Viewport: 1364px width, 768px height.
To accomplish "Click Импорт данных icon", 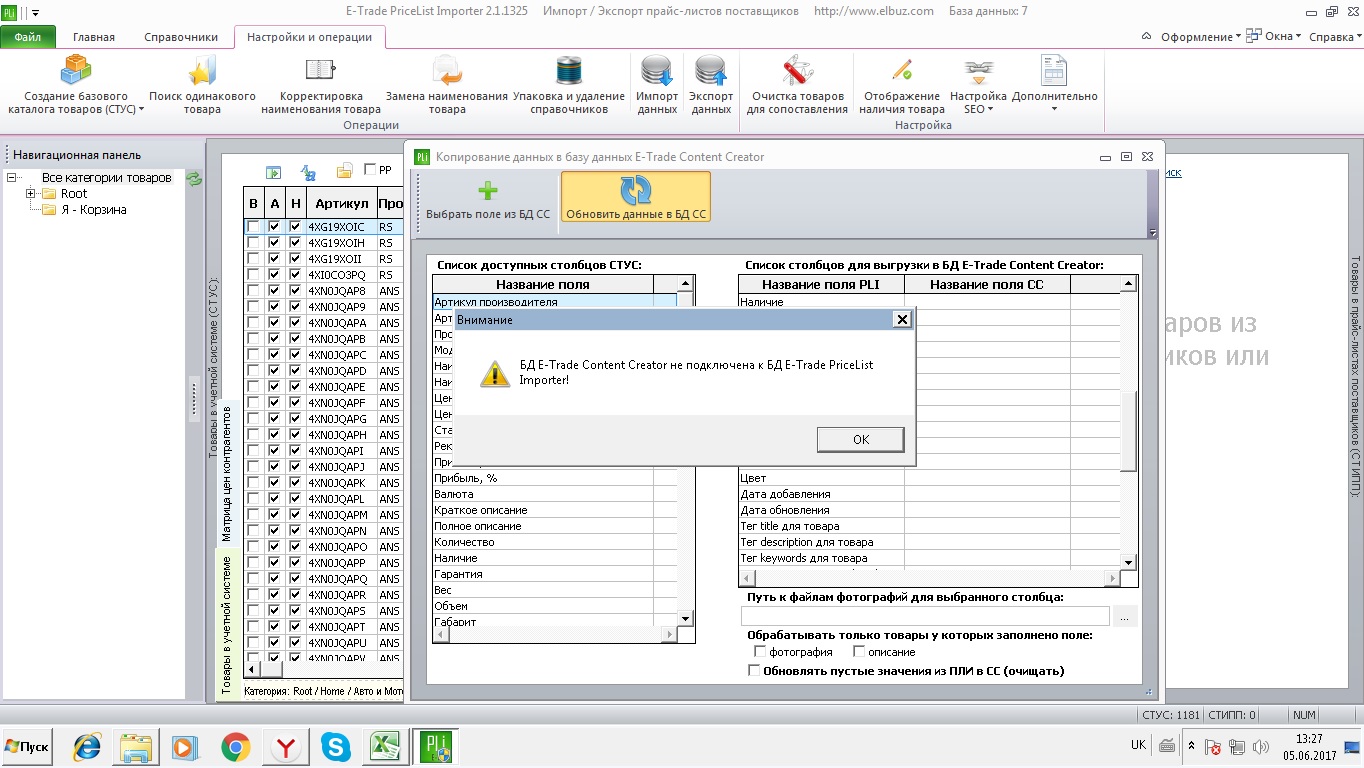I will coord(657,85).
